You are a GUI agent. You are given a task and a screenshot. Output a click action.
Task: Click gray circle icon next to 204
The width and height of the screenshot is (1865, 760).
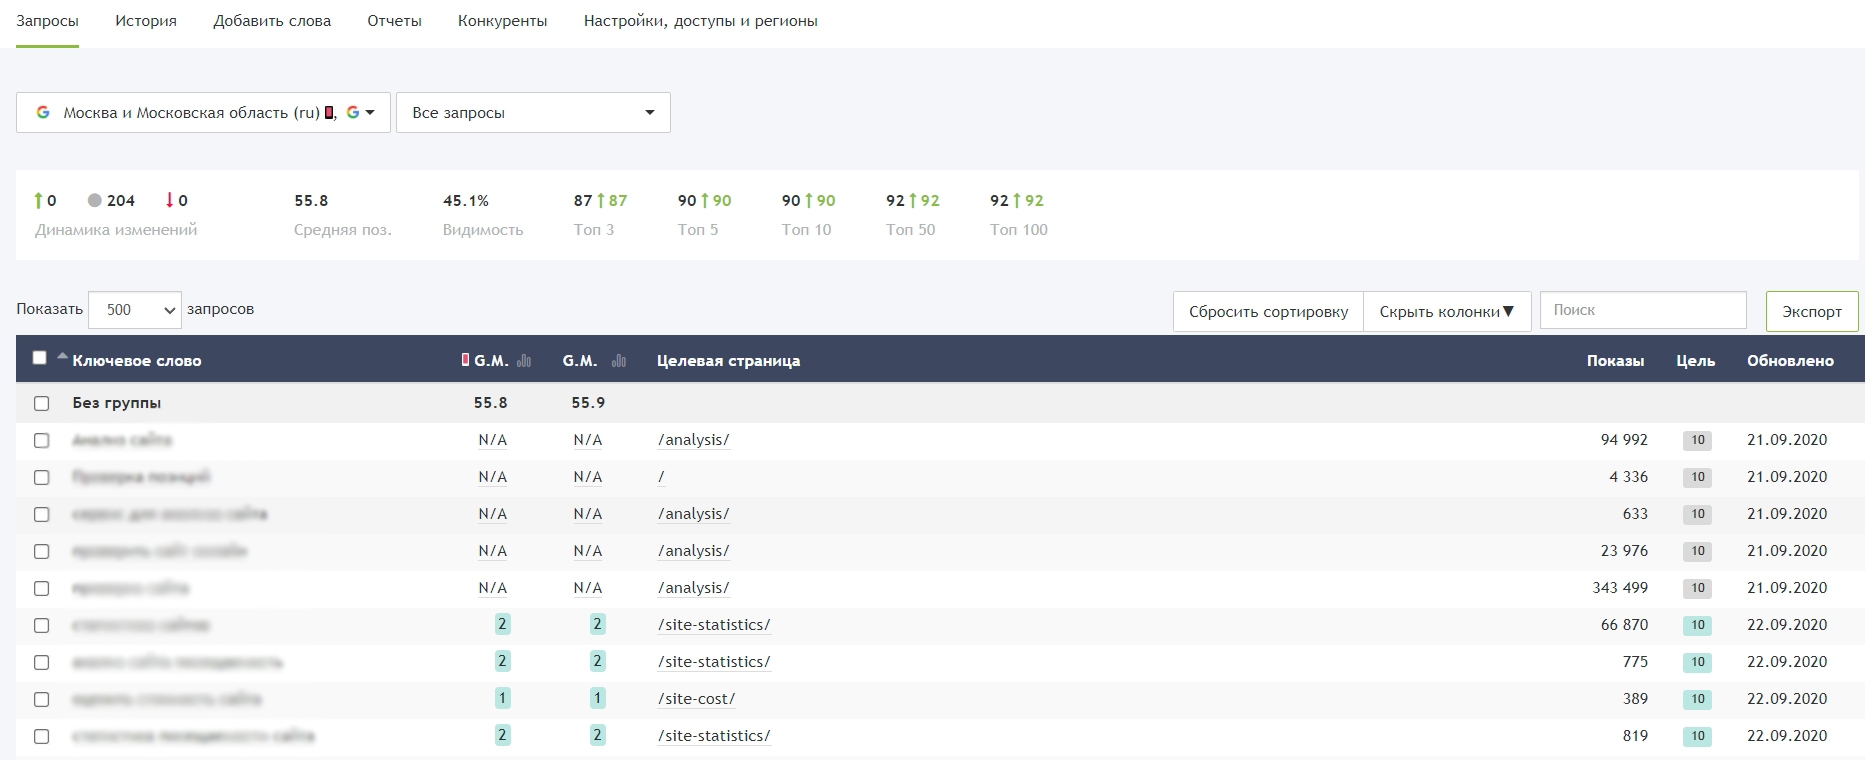95,201
